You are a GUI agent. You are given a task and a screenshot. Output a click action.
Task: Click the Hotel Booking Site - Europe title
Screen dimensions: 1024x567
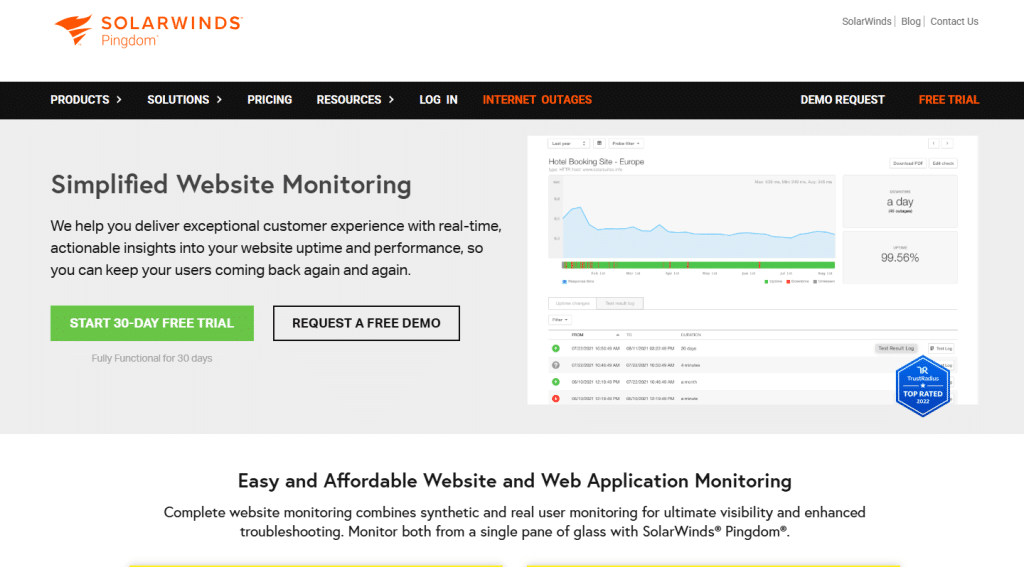point(596,161)
